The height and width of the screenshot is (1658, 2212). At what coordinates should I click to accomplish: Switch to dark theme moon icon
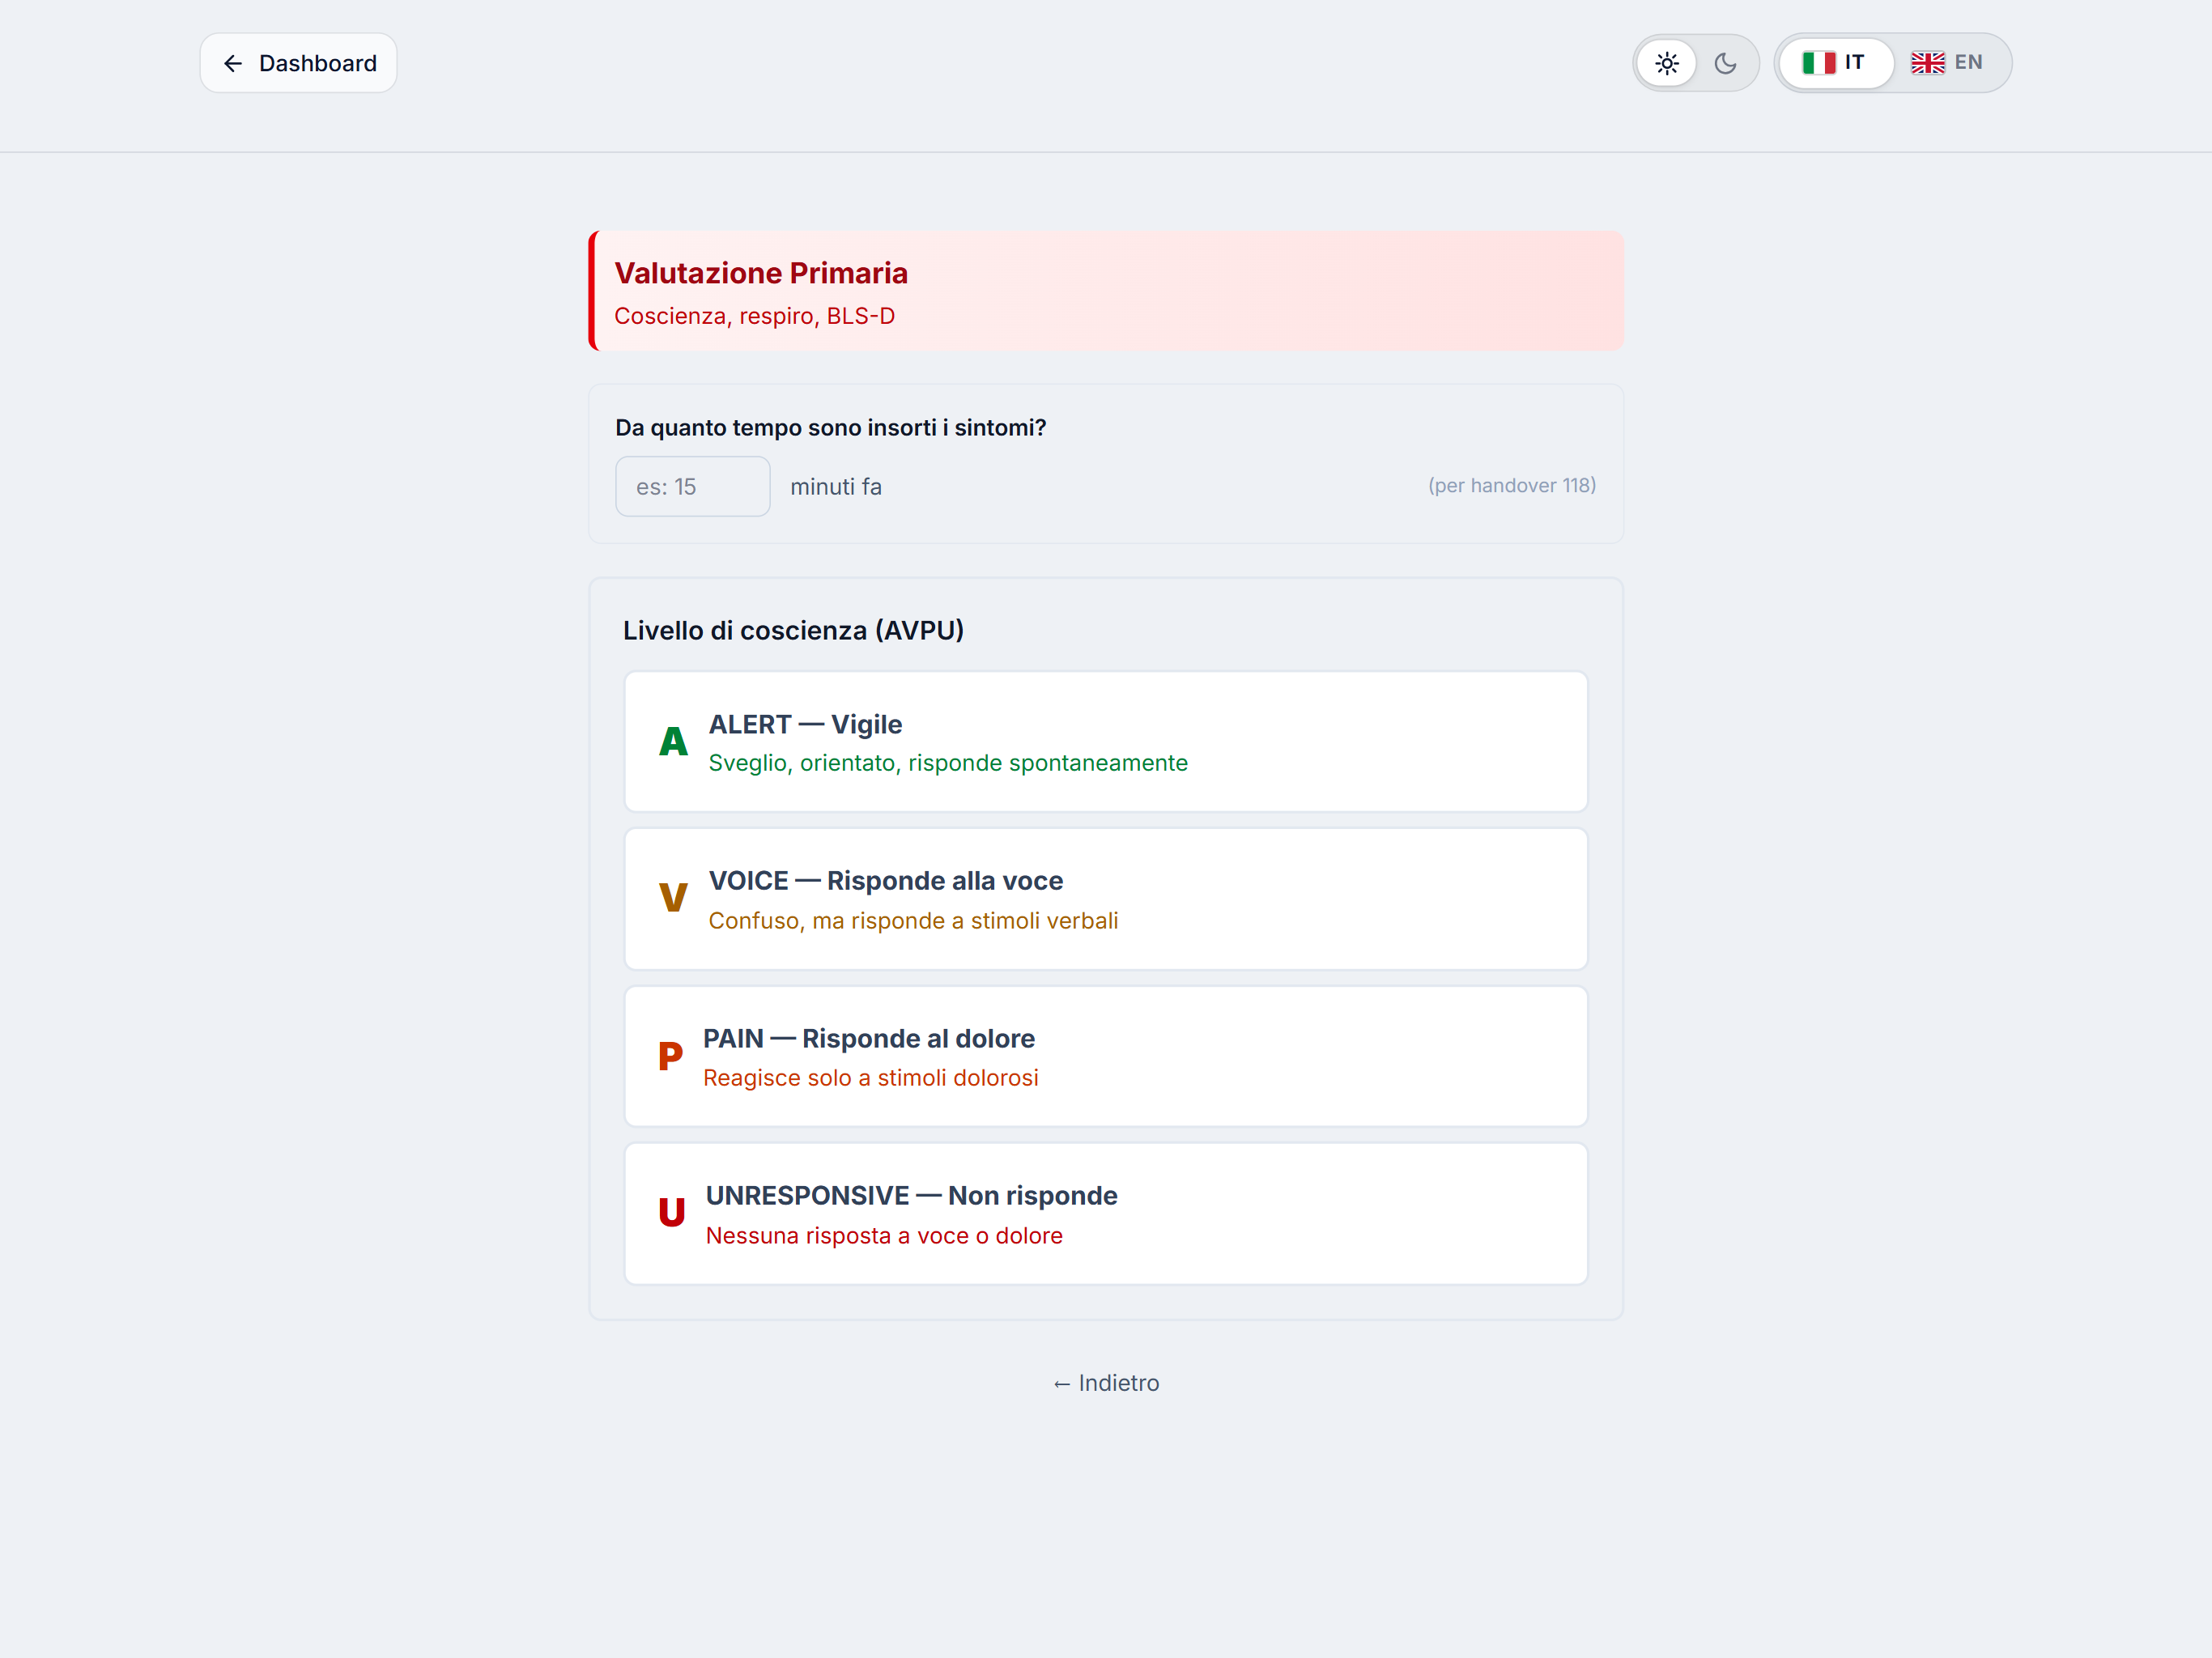point(1725,63)
